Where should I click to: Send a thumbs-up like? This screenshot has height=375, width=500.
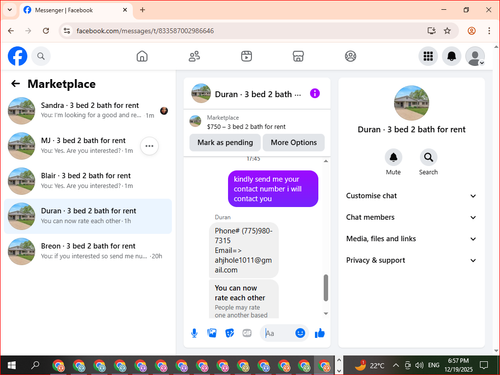pyautogui.click(x=320, y=333)
